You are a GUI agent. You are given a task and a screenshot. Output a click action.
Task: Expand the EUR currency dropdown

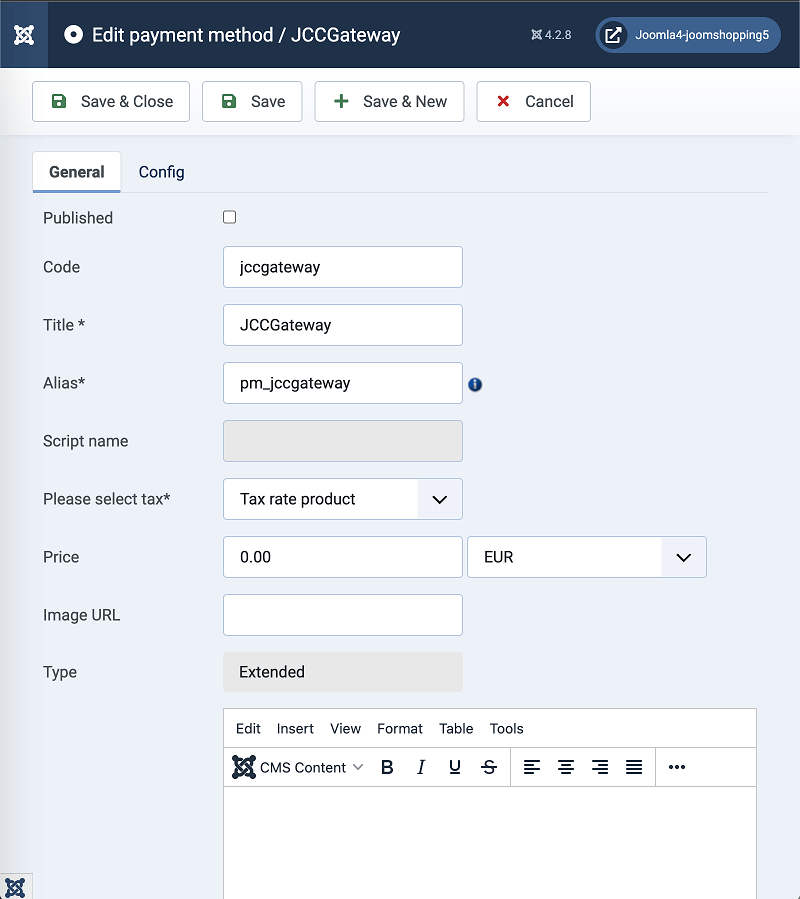click(x=586, y=557)
